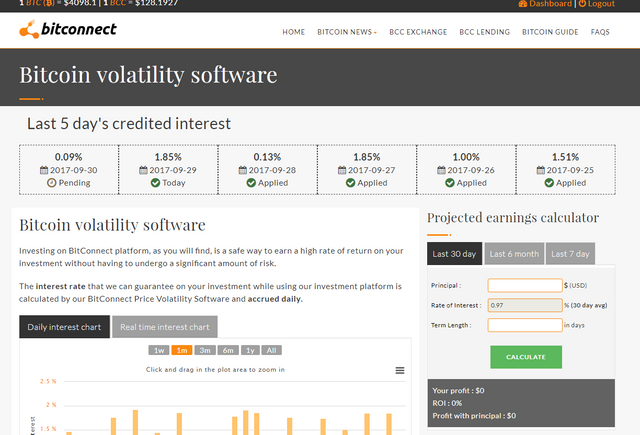Click the 1.00% interest value

pyautogui.click(x=466, y=157)
